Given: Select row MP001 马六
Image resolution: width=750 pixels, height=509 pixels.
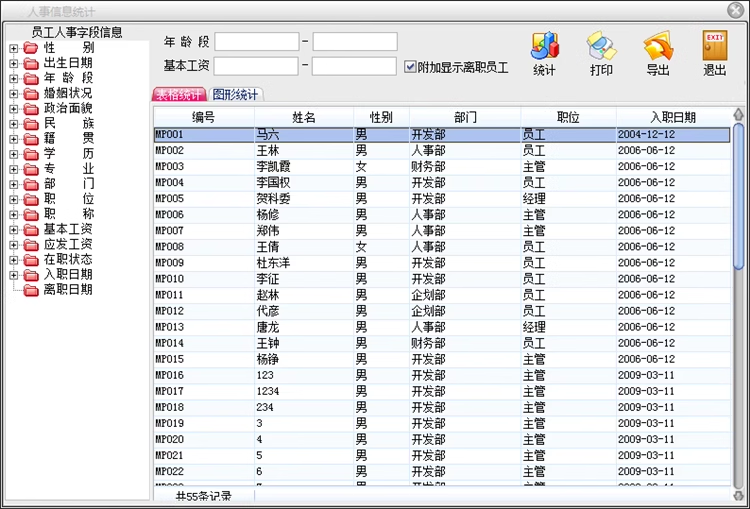Looking at the screenshot, I should tap(442, 134).
